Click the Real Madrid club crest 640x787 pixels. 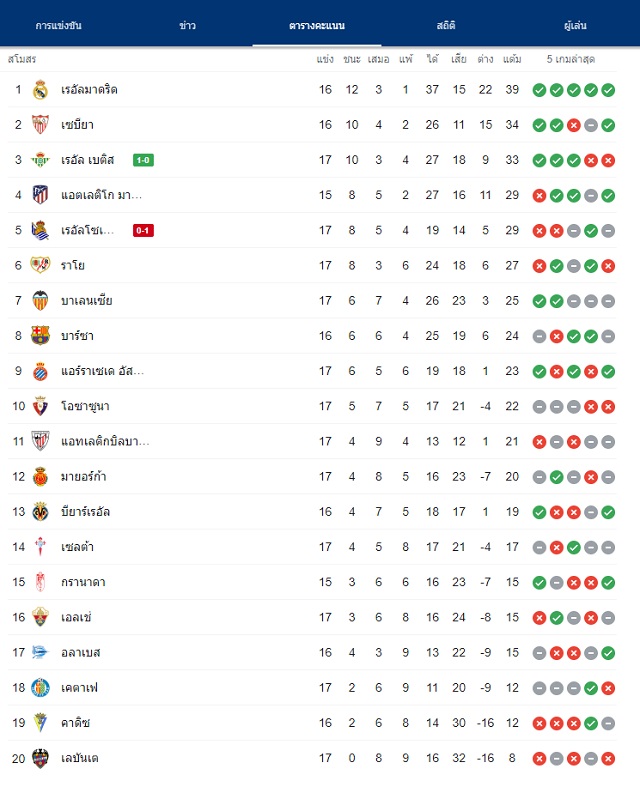click(x=40, y=90)
